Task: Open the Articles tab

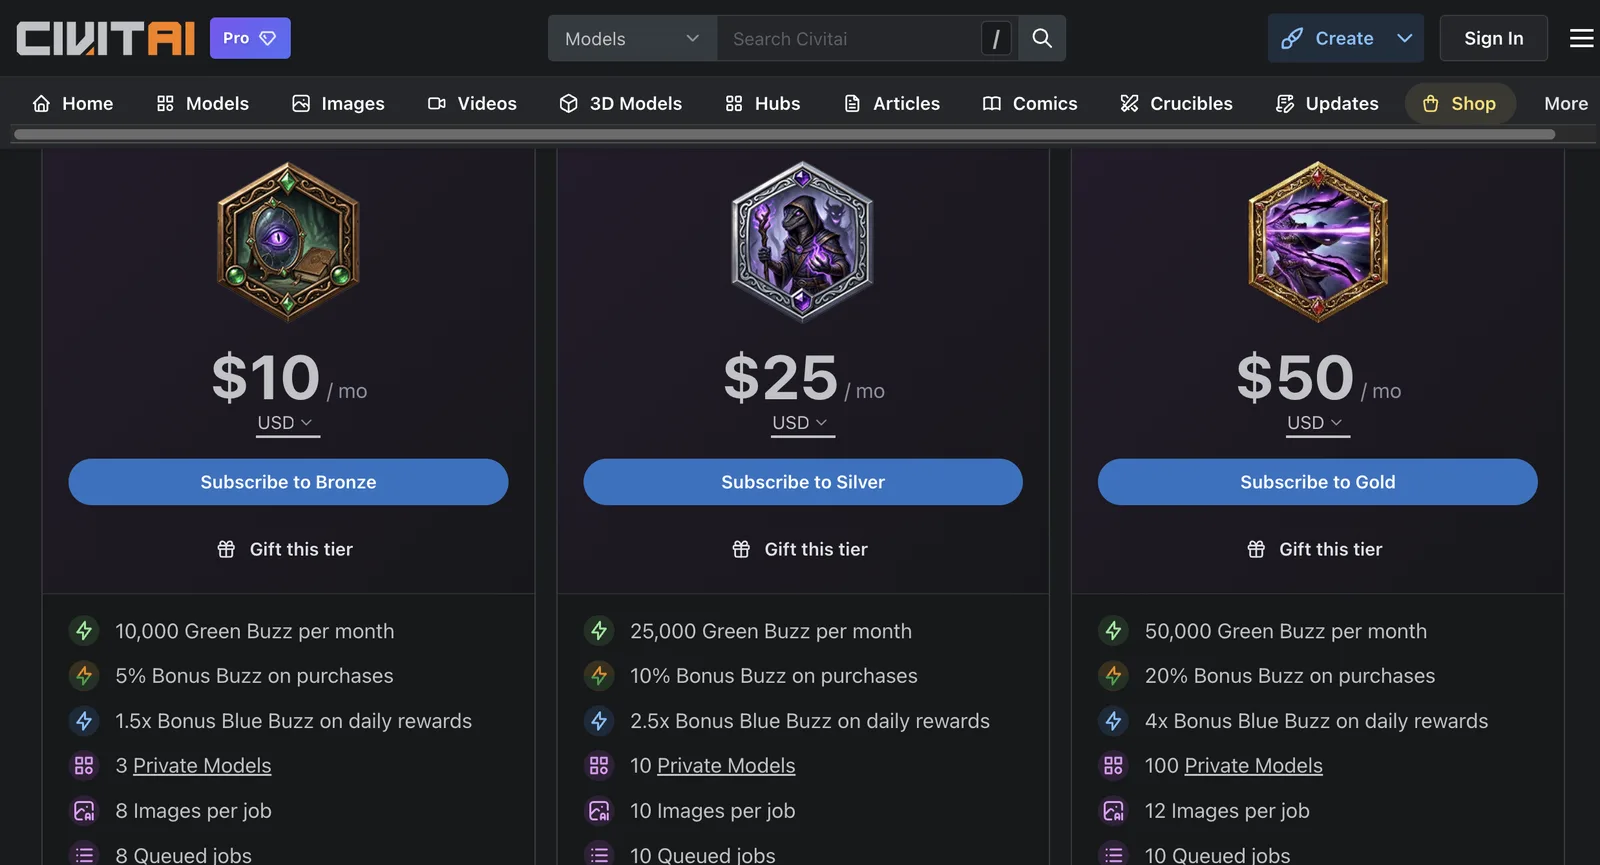Action: pos(892,103)
